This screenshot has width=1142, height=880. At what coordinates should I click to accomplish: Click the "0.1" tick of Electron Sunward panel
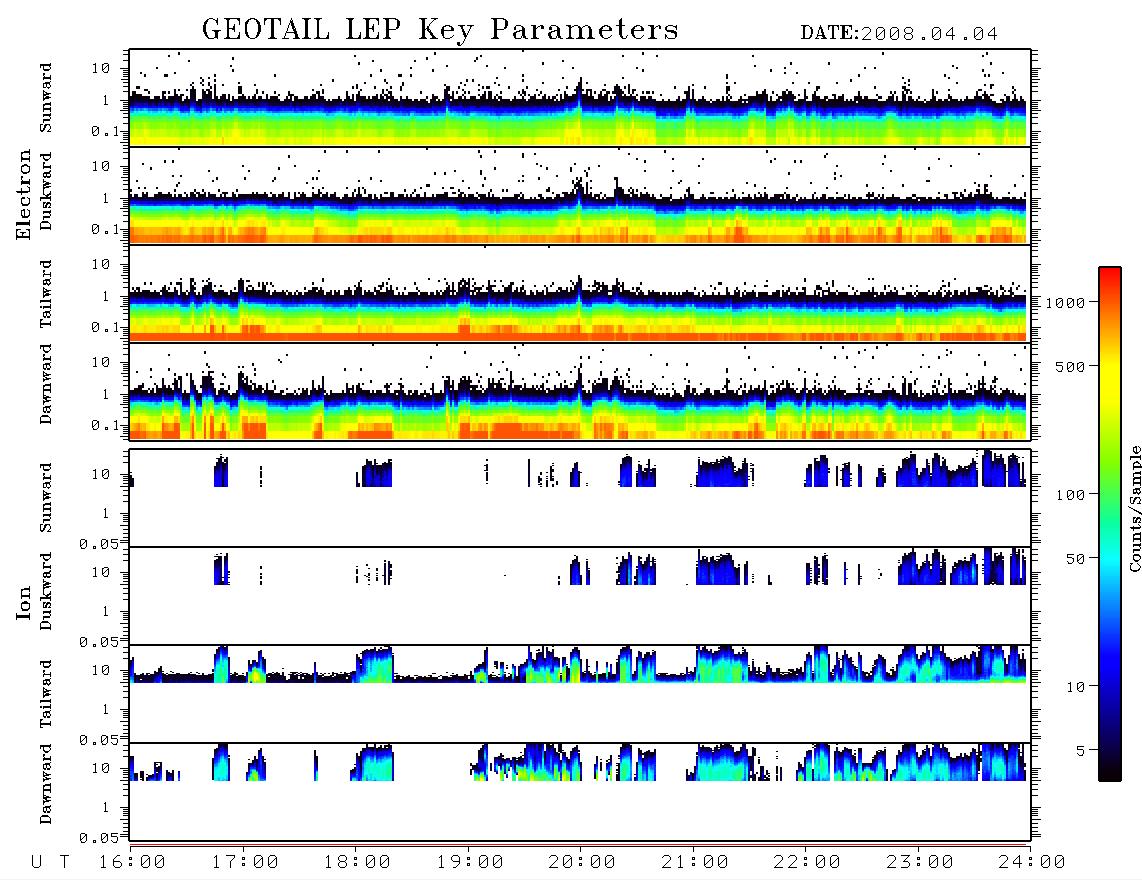pos(105,131)
